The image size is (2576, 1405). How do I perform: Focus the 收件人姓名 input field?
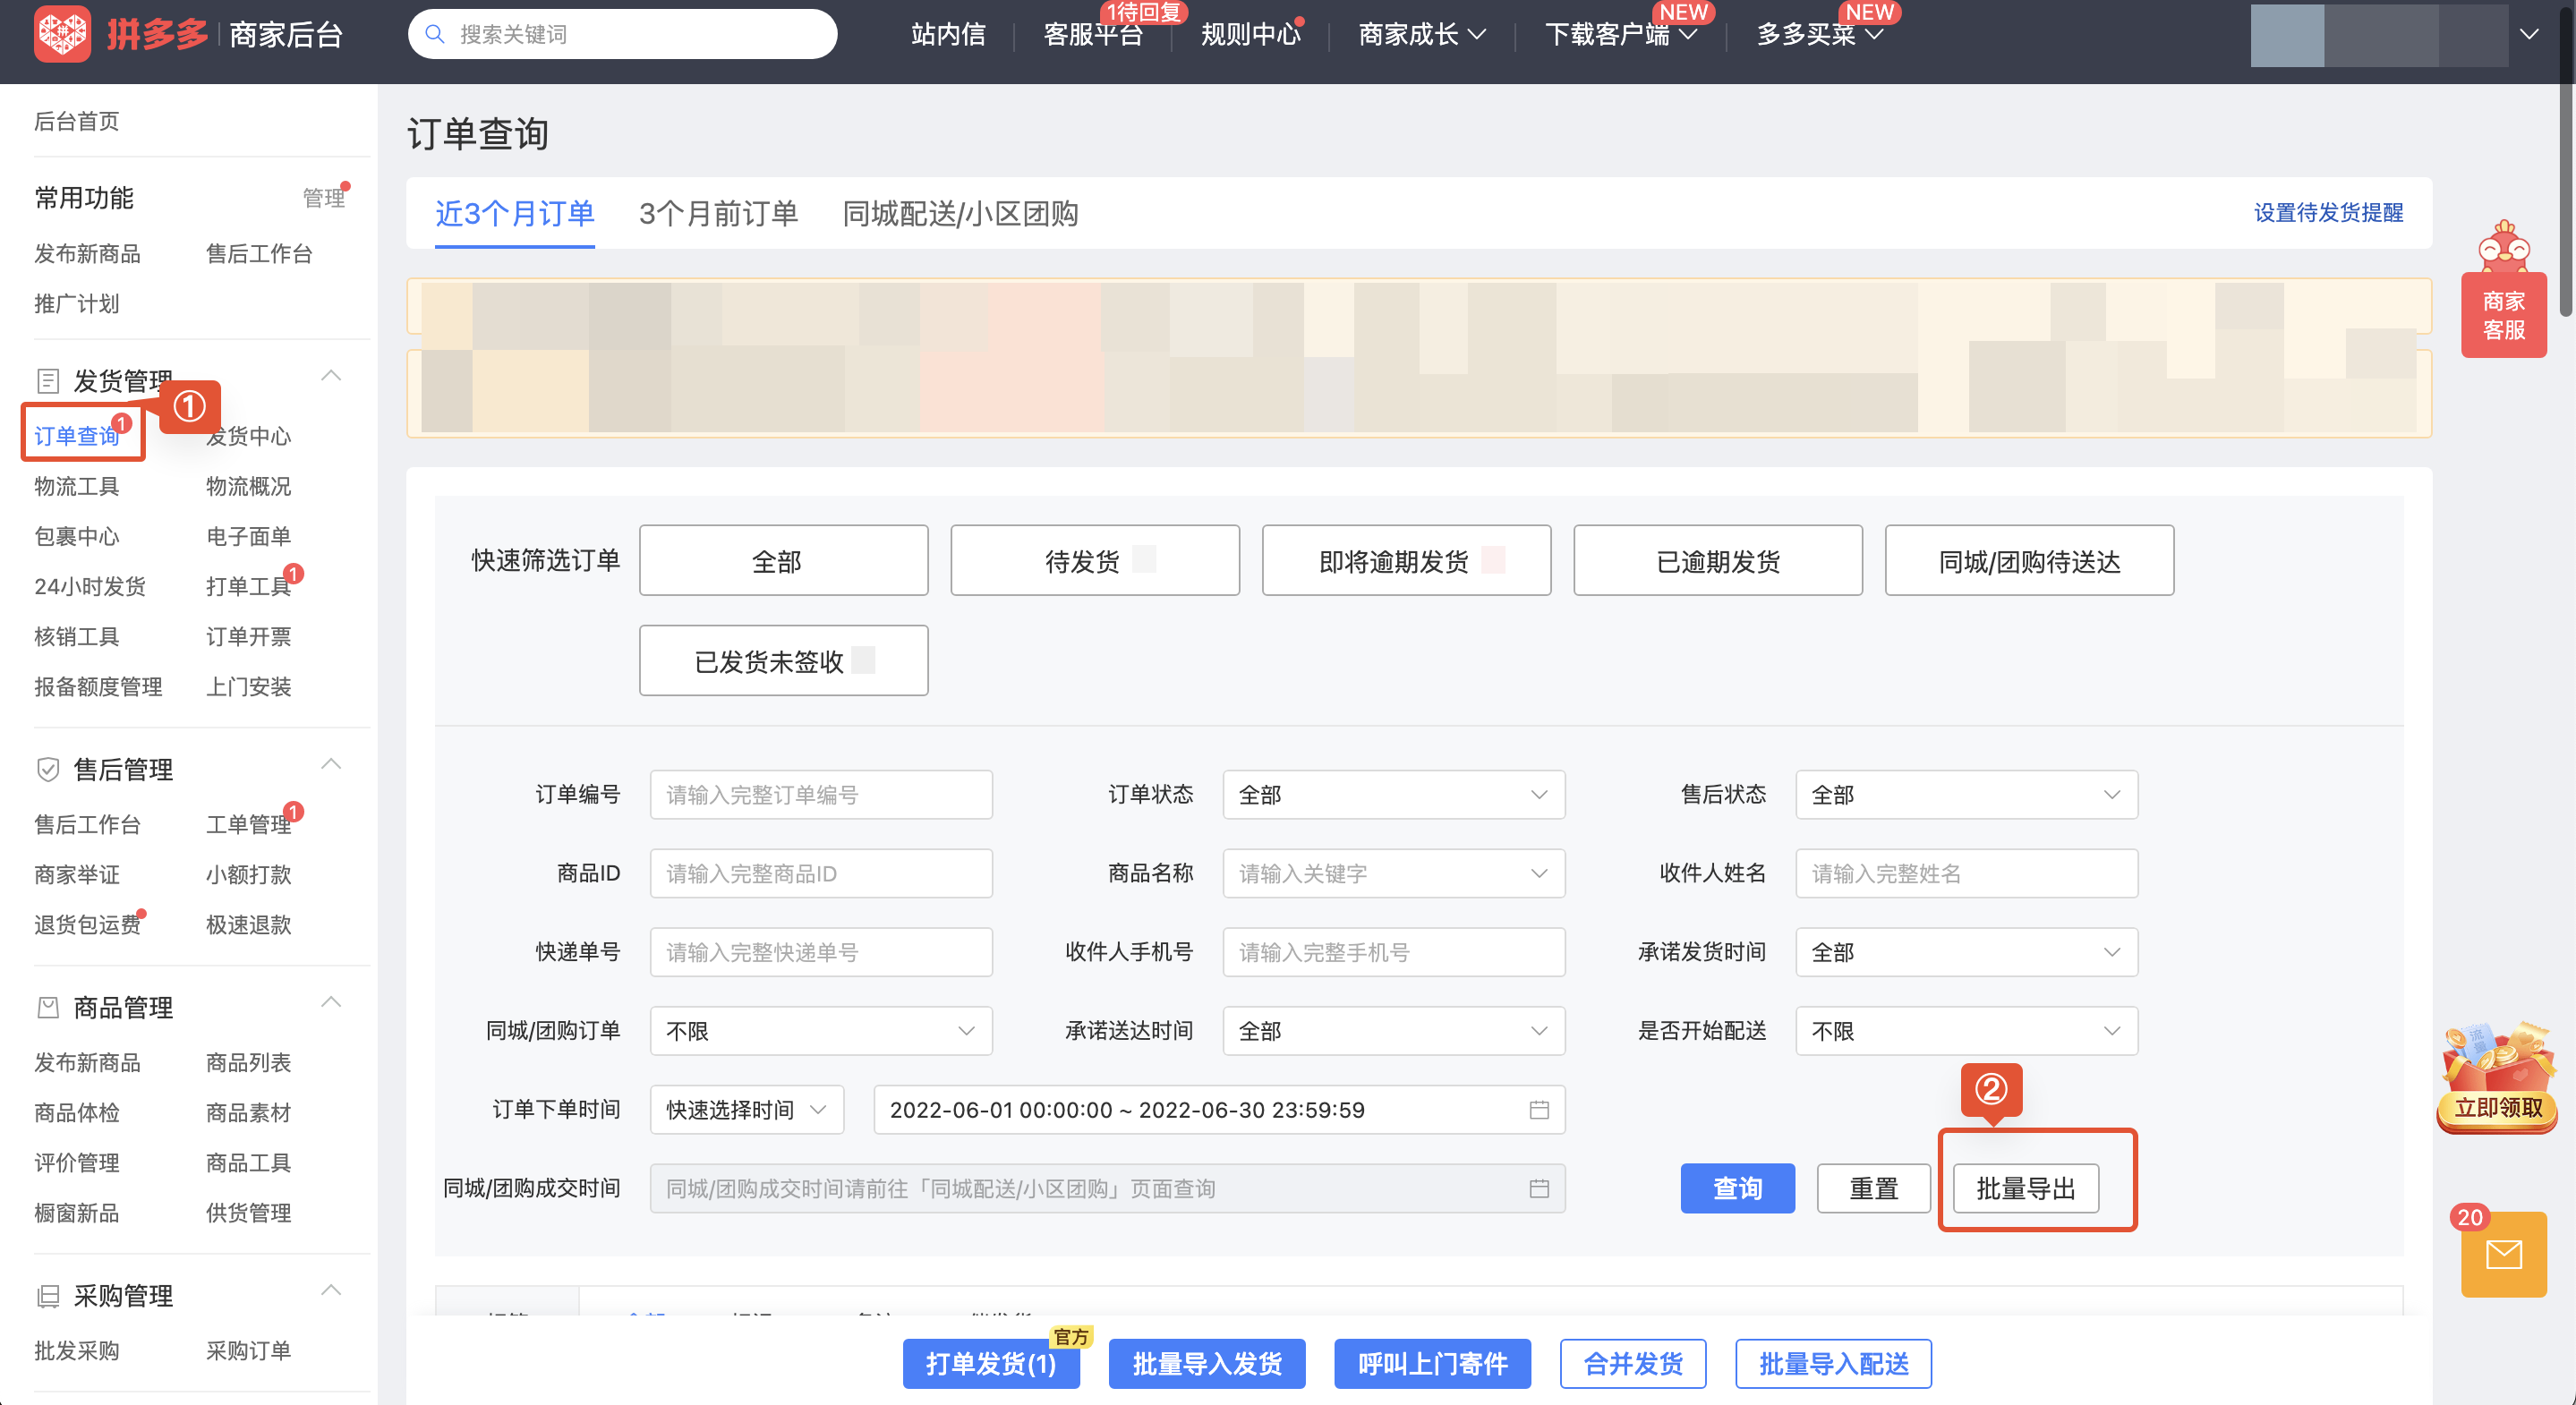(x=1966, y=873)
